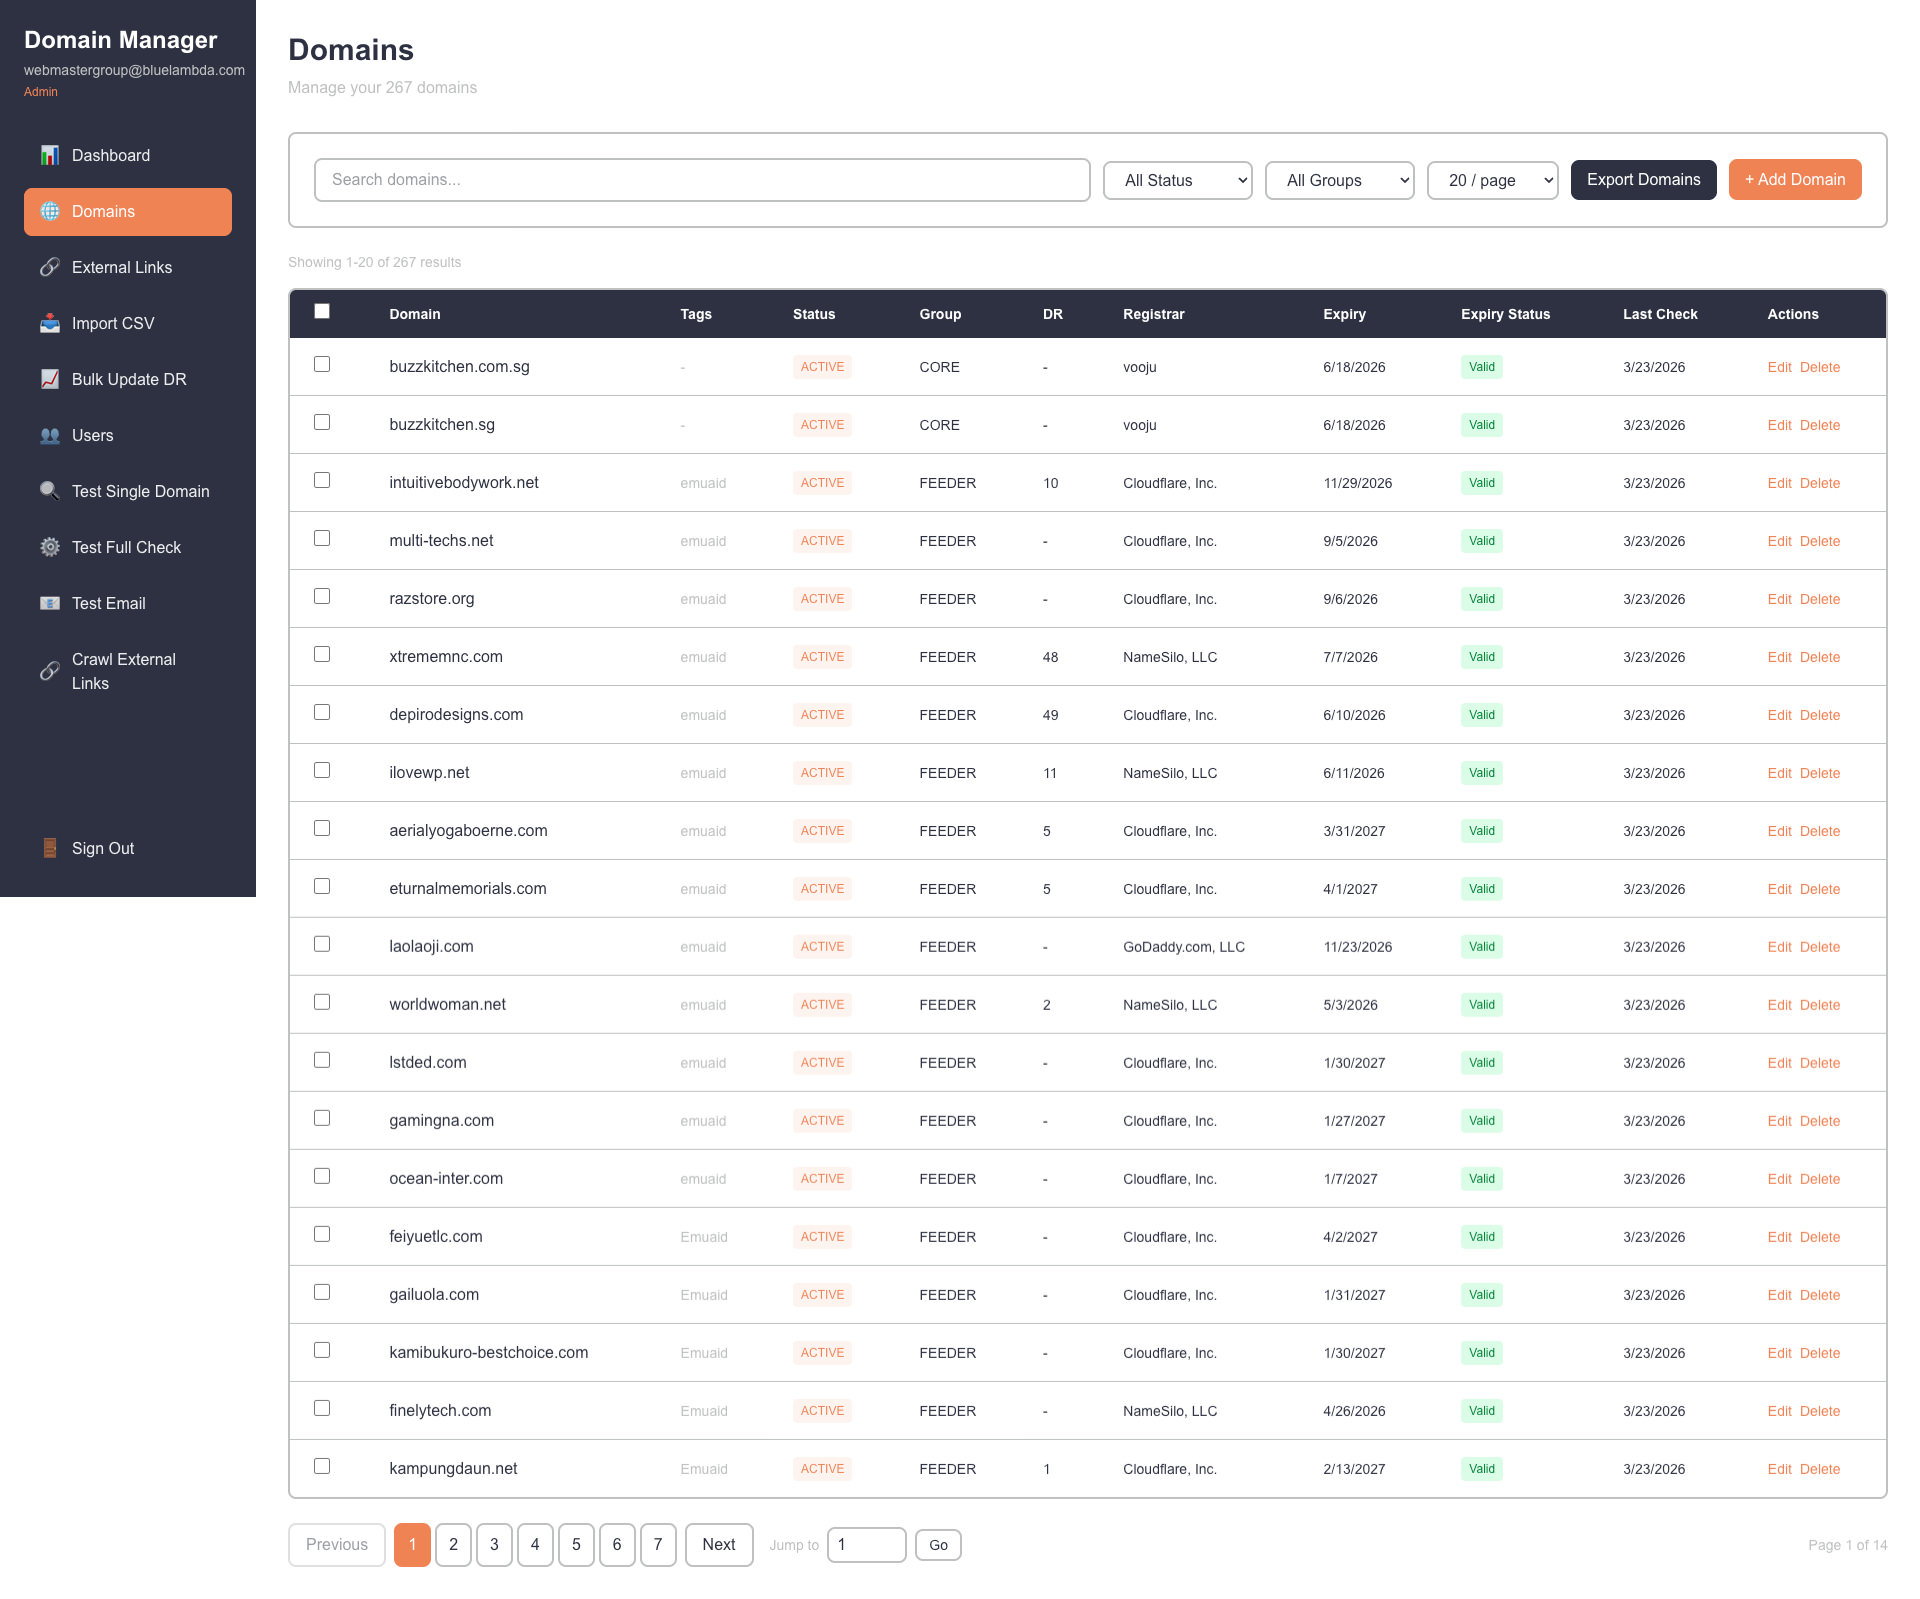The height and width of the screenshot is (1599, 1920).
Task: Start Crawl External Links
Action: point(122,671)
